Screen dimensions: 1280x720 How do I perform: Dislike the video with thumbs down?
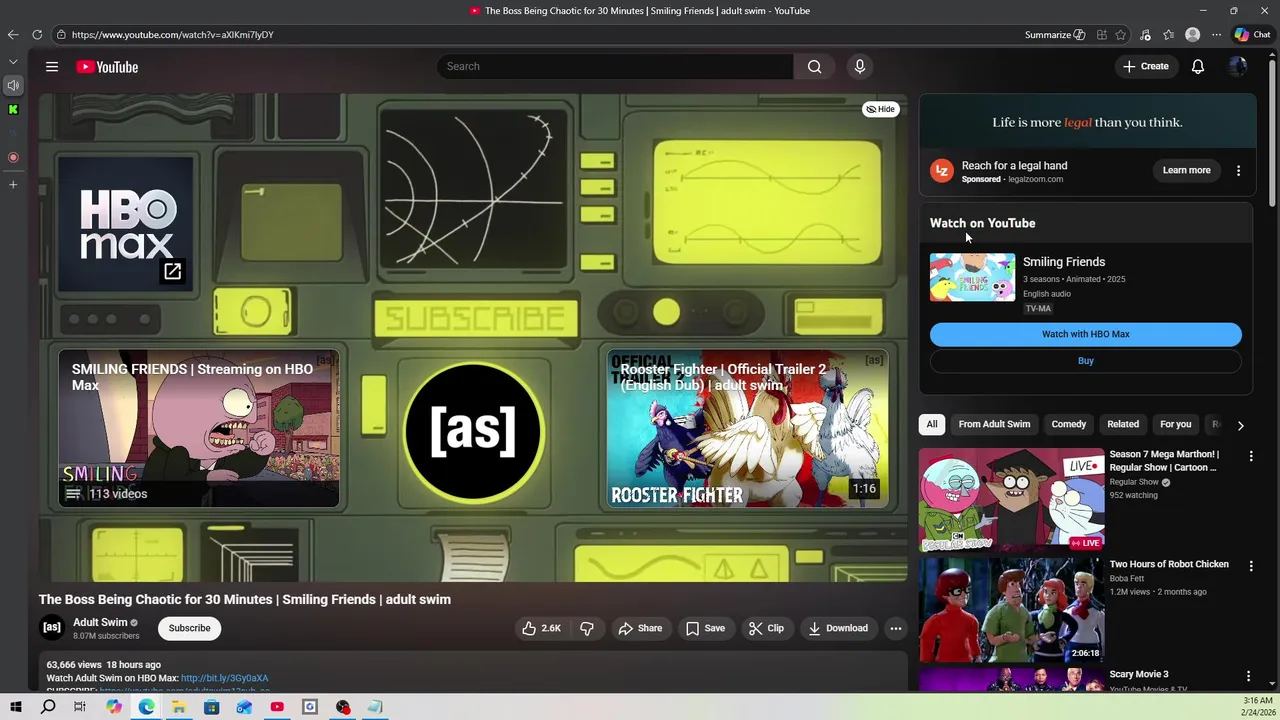click(587, 628)
